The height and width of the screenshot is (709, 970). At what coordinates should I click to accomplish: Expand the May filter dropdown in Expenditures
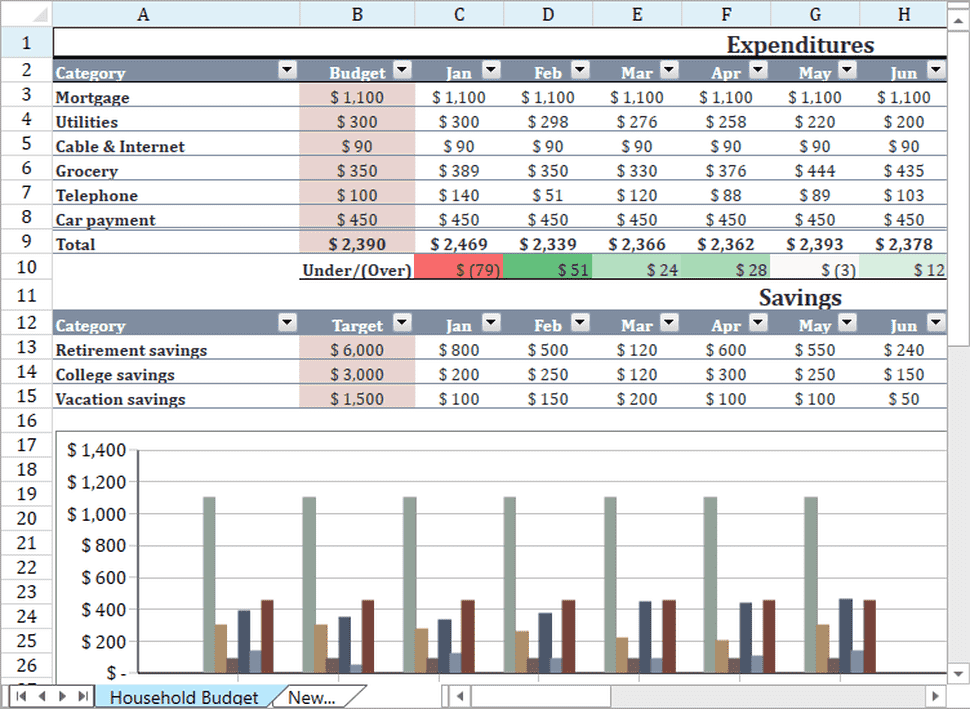(x=847, y=71)
